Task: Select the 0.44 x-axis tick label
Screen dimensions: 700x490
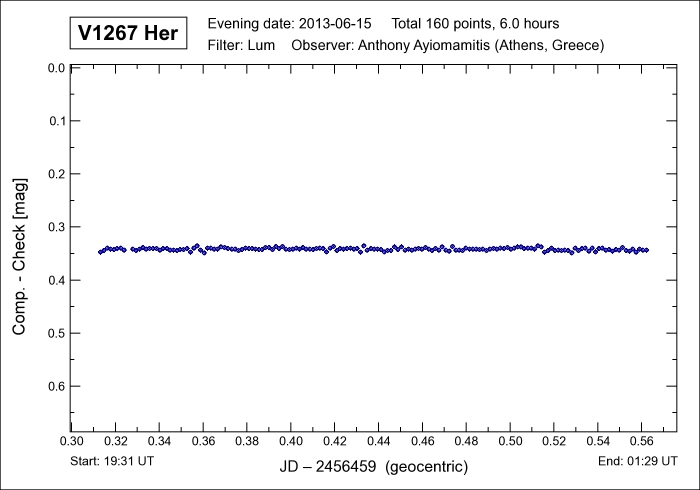Action: (379, 441)
